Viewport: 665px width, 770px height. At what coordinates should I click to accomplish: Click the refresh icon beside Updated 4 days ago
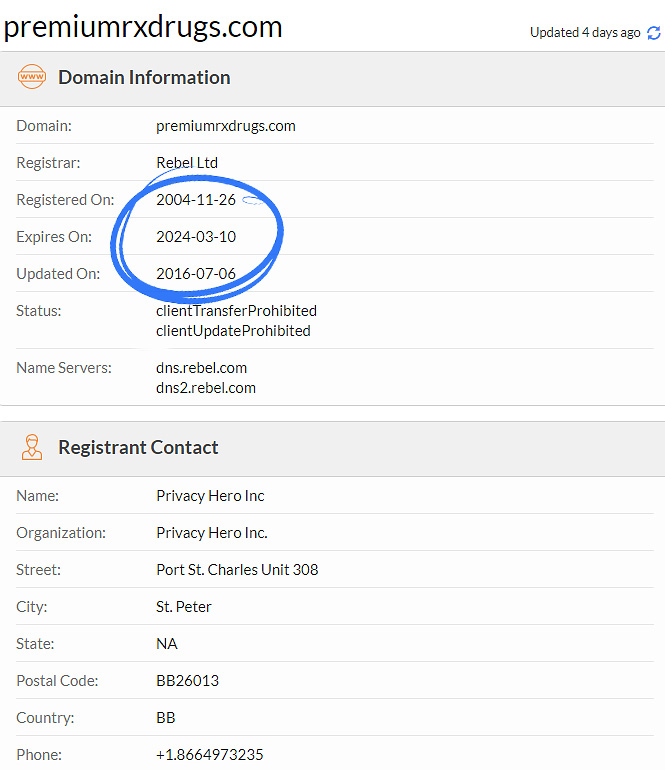(x=654, y=33)
